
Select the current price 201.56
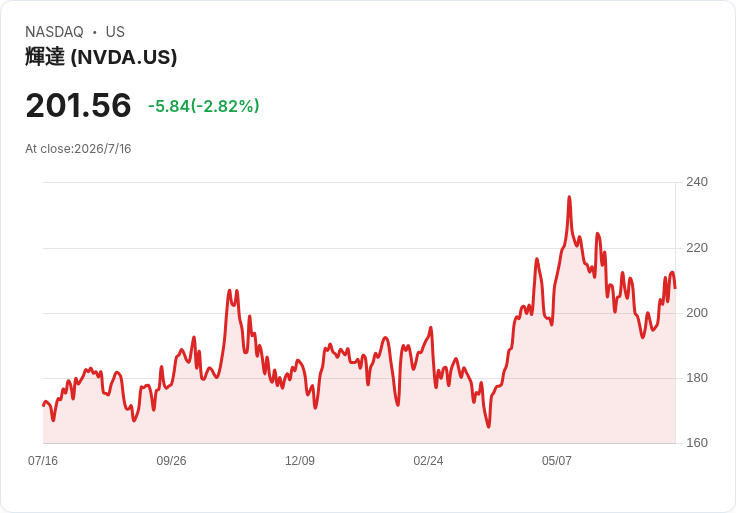78,105
